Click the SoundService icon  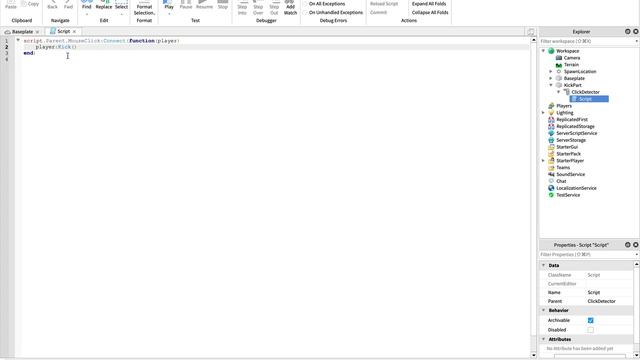pyautogui.click(x=551, y=174)
